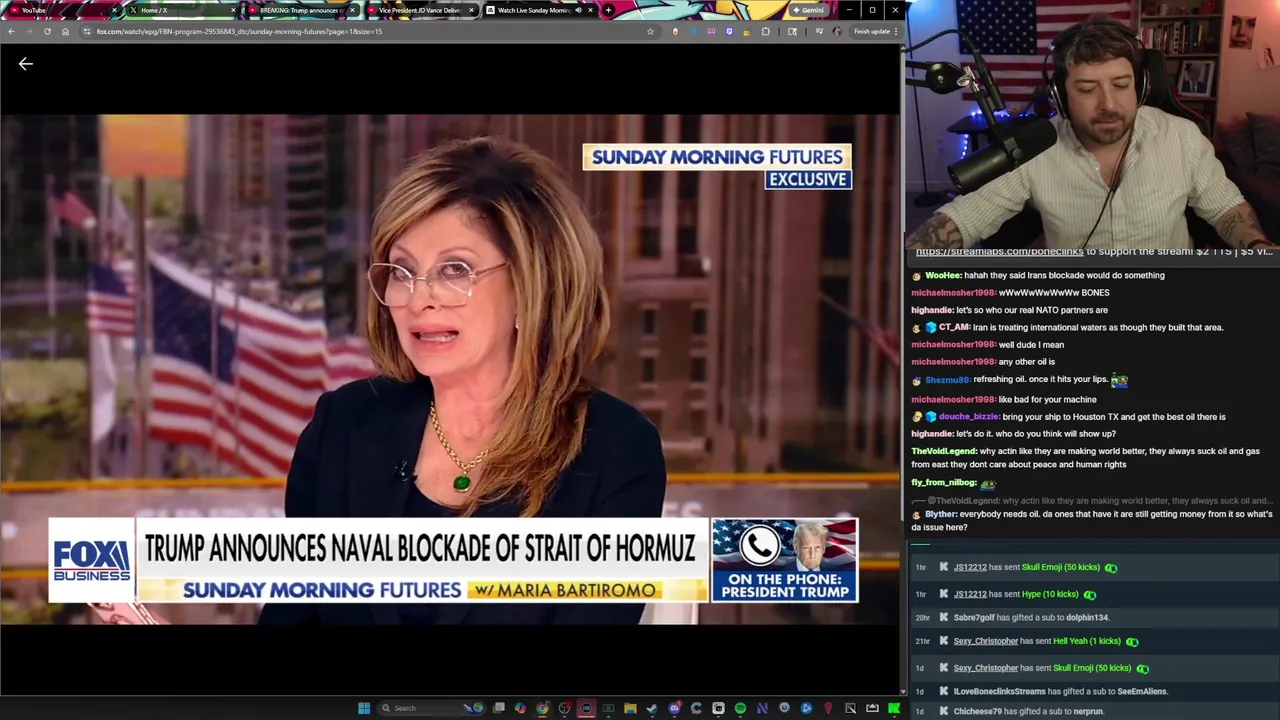1280x720 pixels.
Task: Close the Home / X tab
Action: [x=235, y=10]
